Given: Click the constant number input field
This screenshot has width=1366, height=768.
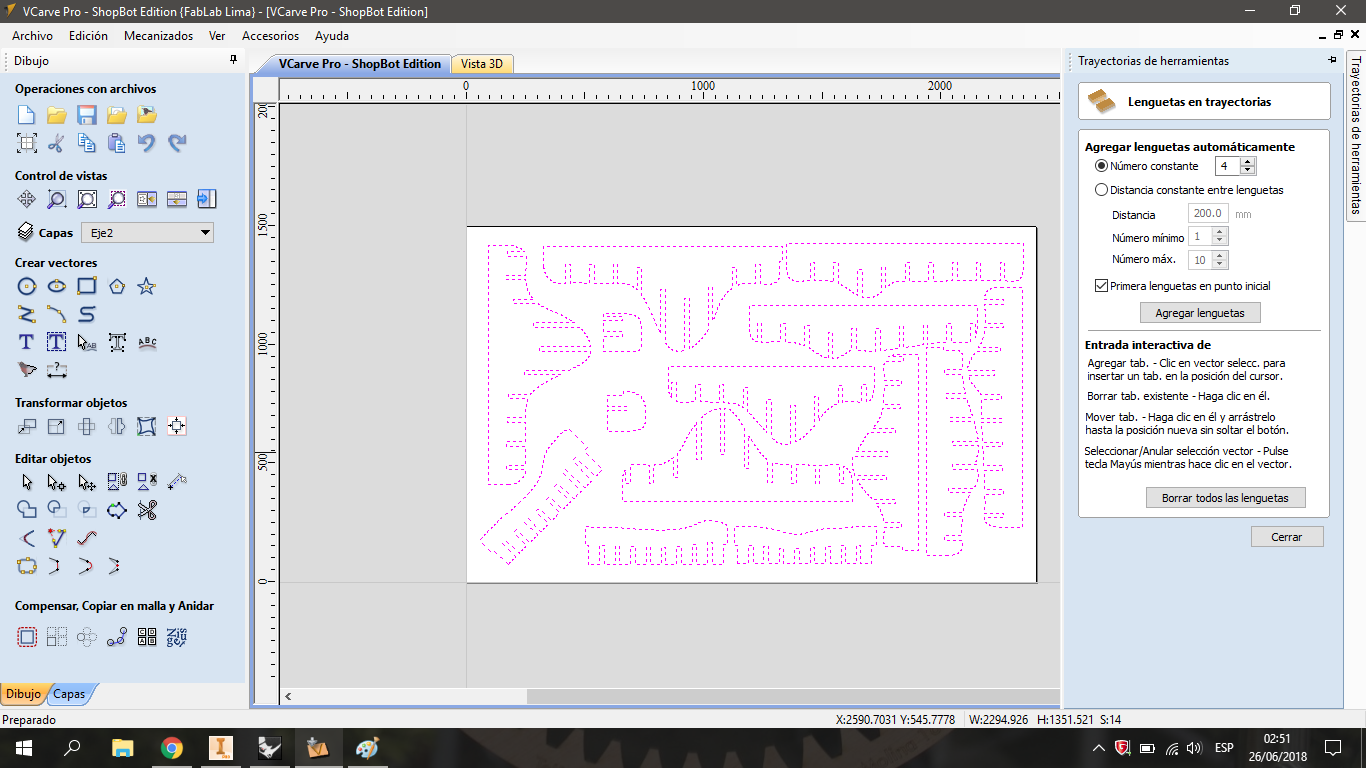Looking at the screenshot, I should [x=1227, y=166].
